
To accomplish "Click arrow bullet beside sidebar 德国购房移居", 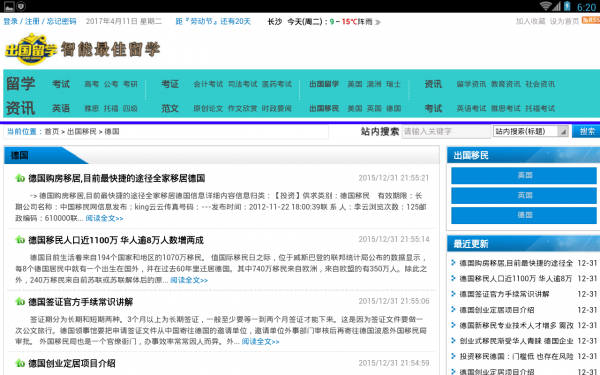I will [x=453, y=263].
